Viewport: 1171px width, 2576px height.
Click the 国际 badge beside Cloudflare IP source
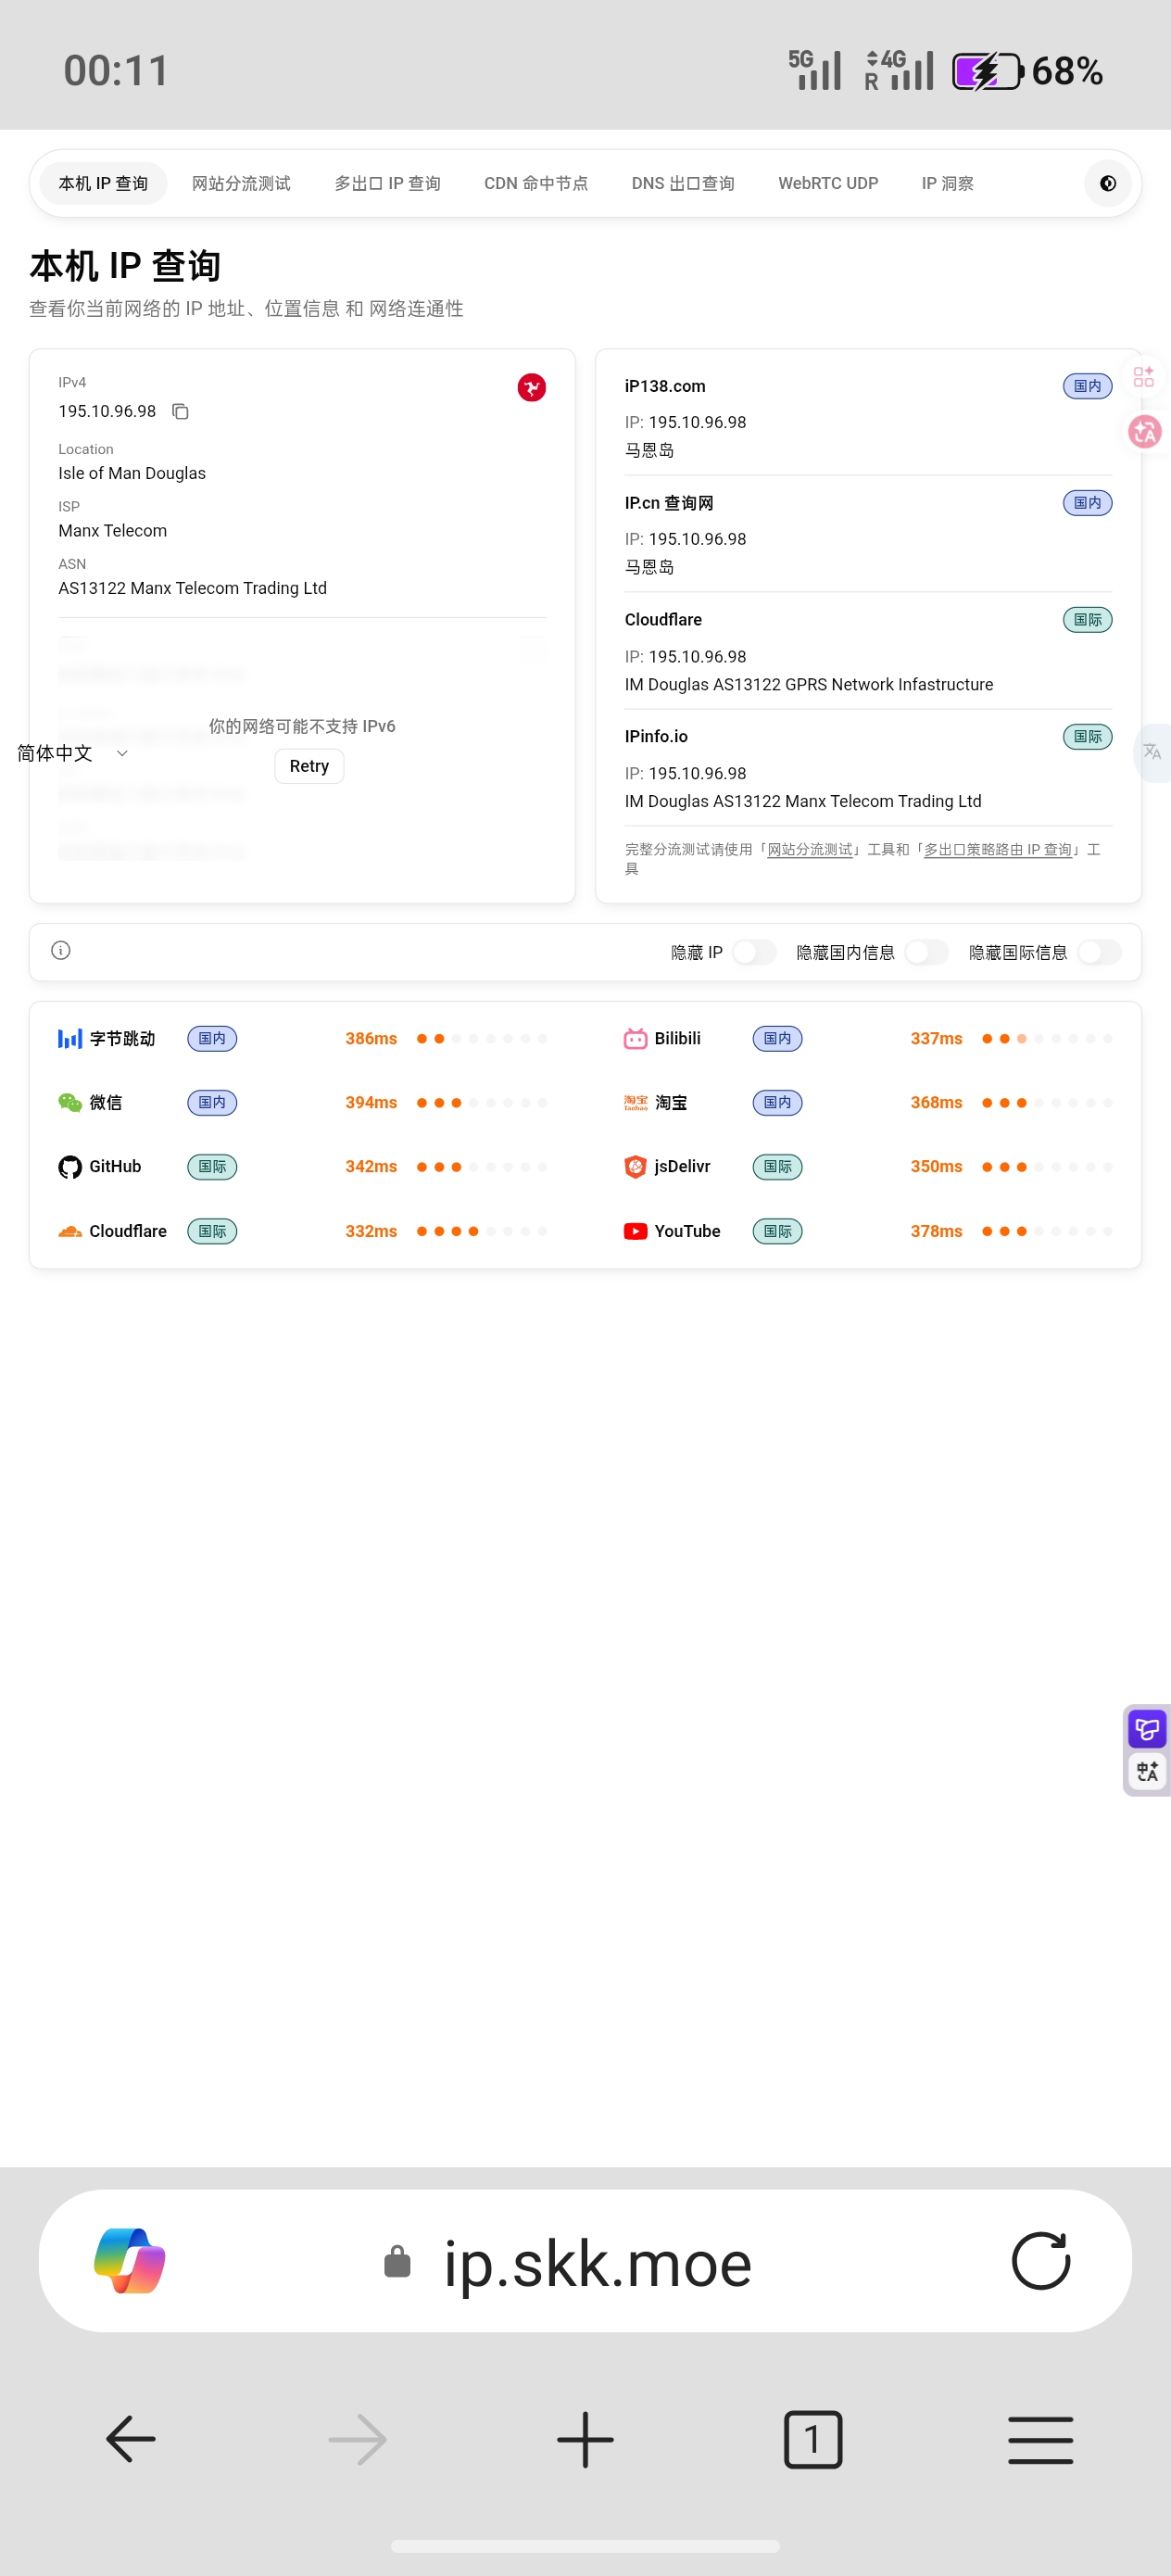coord(1087,620)
